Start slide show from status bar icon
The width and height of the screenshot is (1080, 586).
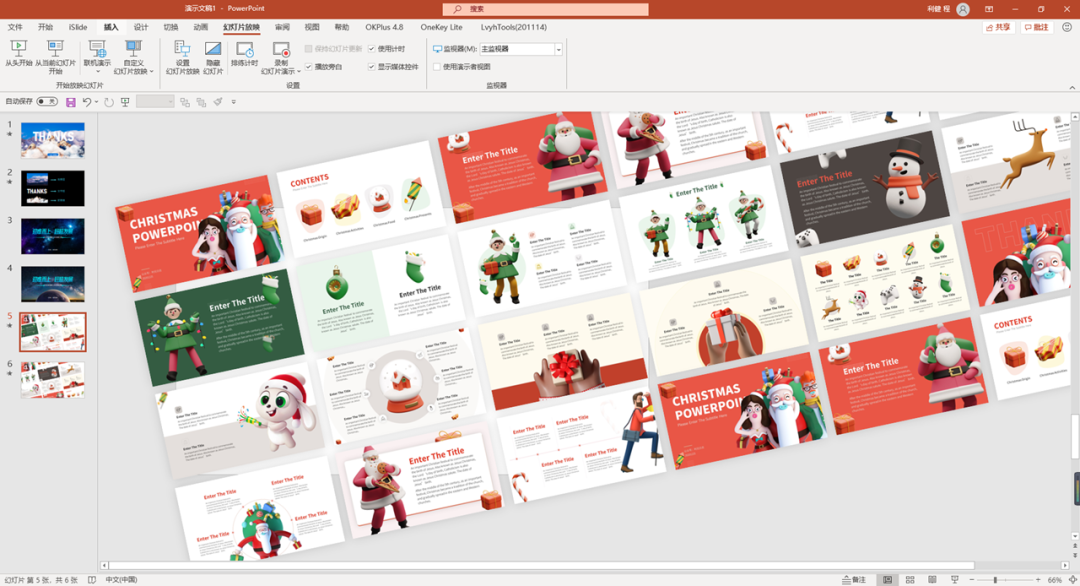pos(955,580)
